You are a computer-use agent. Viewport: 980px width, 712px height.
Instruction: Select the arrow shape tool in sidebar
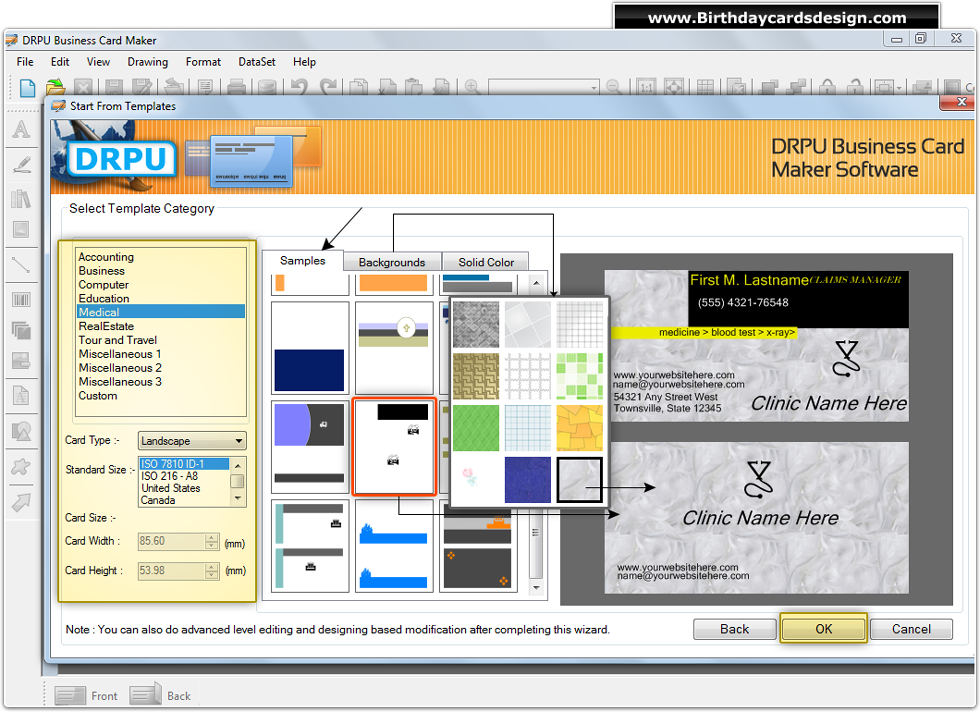[21, 501]
